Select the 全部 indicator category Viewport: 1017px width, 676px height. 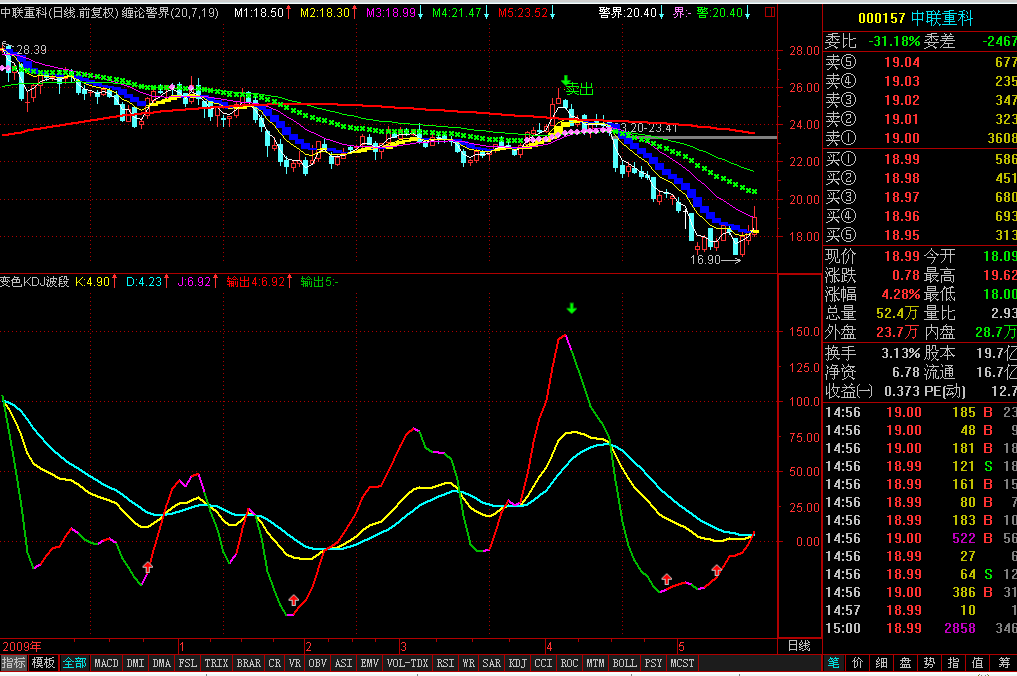pyautogui.click(x=74, y=663)
